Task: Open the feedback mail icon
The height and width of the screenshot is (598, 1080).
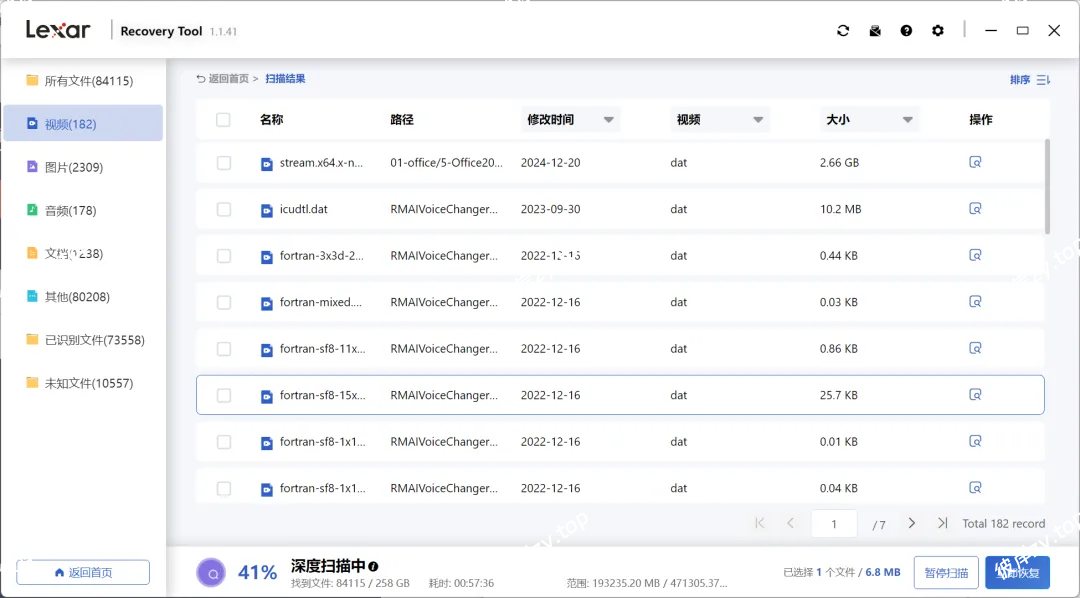Action: point(874,30)
